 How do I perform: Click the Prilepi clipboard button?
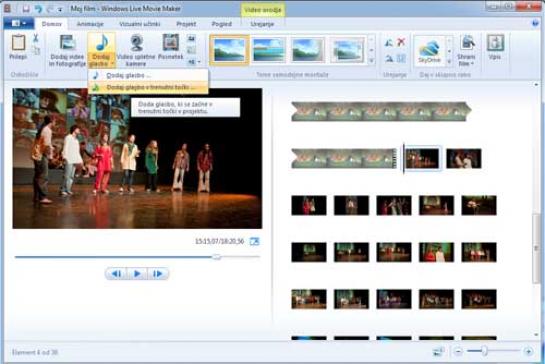click(x=18, y=47)
